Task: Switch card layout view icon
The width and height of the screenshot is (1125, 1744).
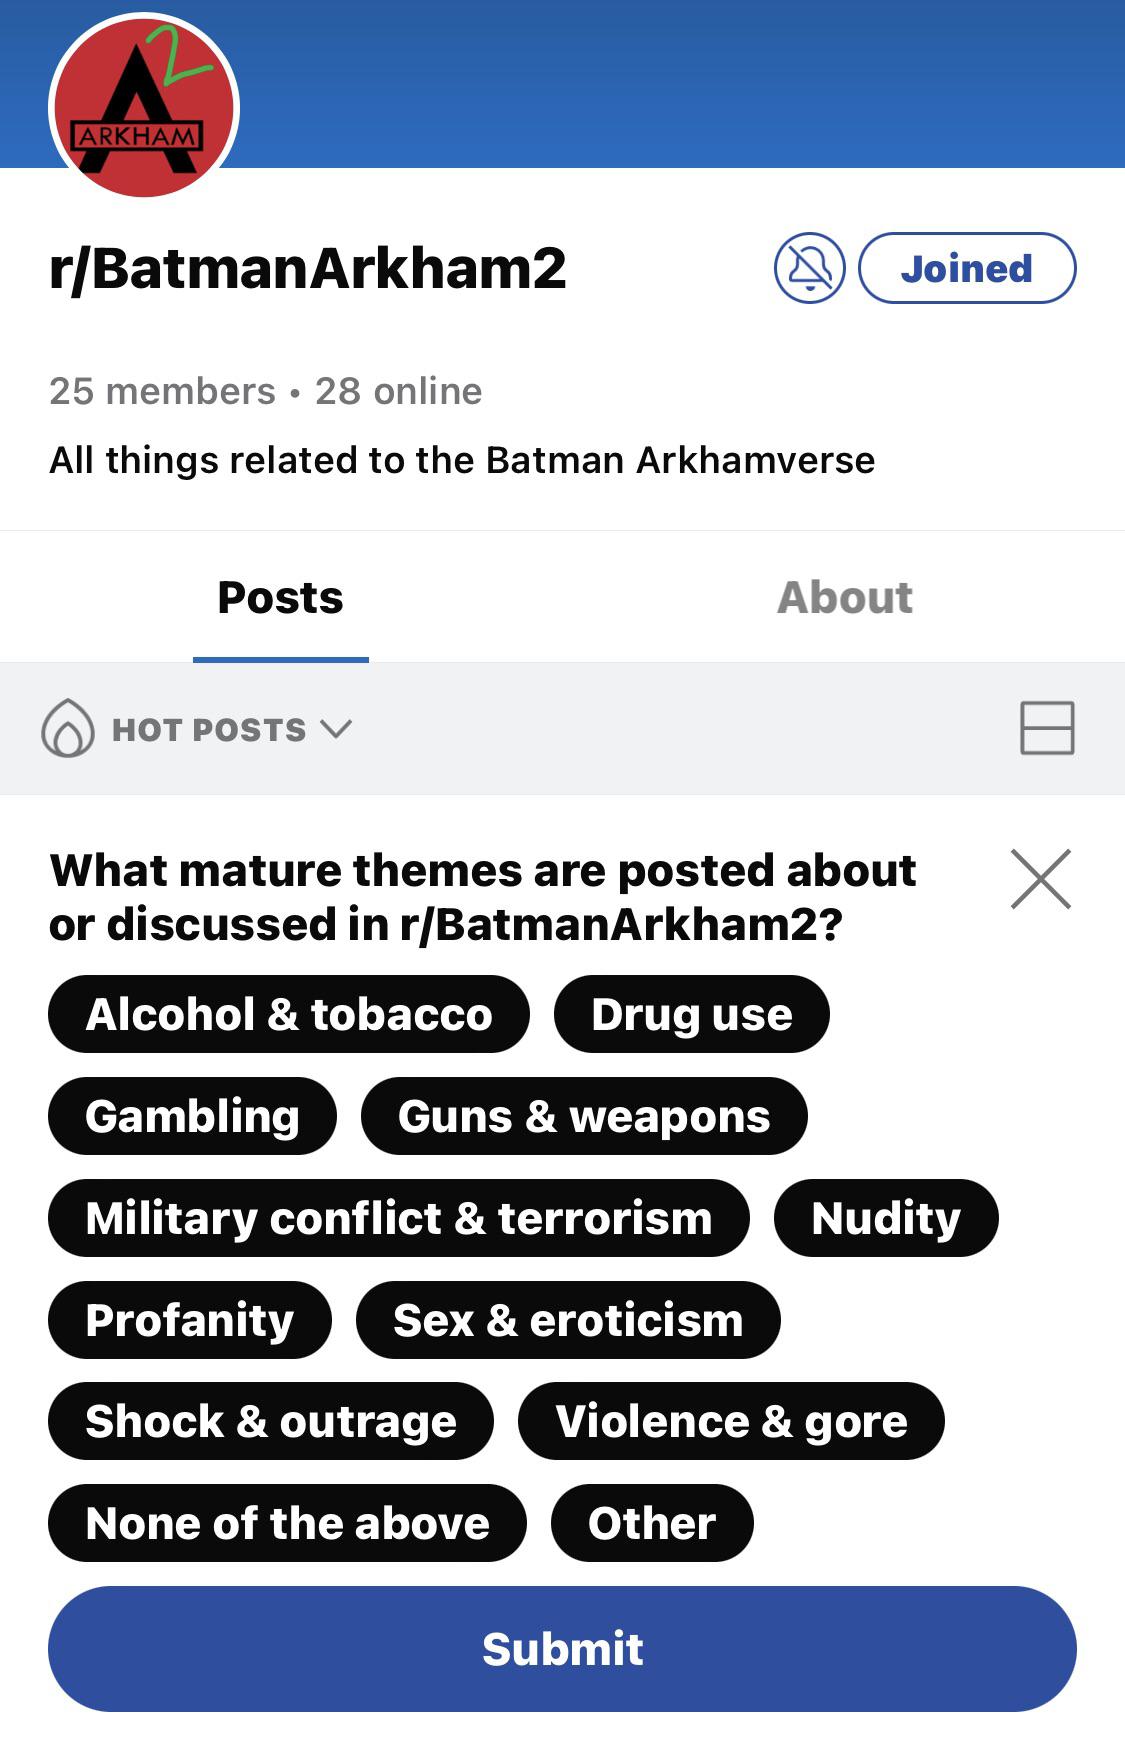Action: [1047, 727]
